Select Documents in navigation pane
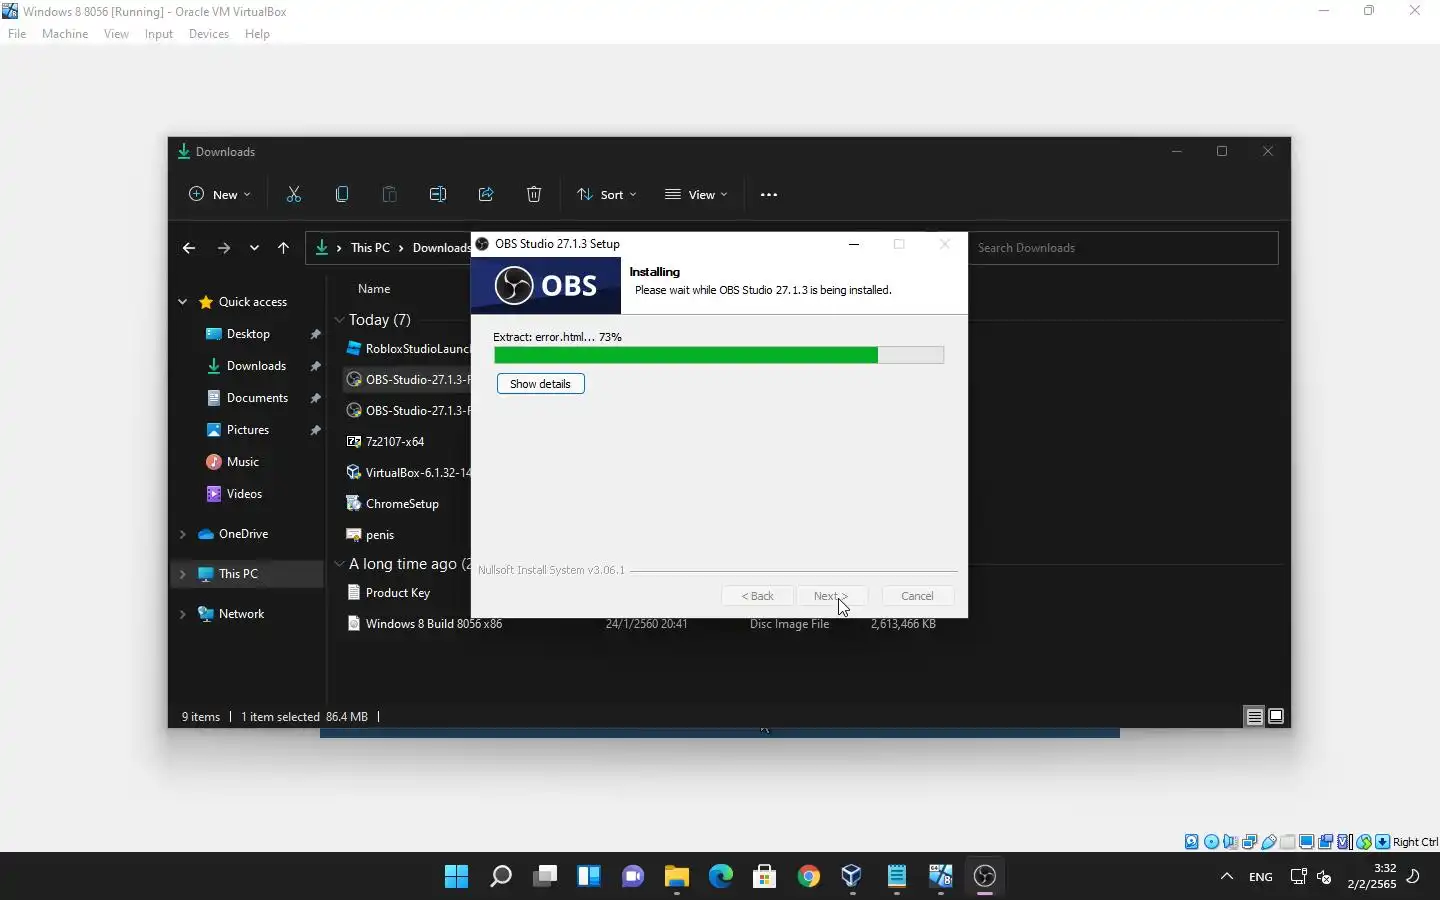The image size is (1440, 900). coord(257,398)
